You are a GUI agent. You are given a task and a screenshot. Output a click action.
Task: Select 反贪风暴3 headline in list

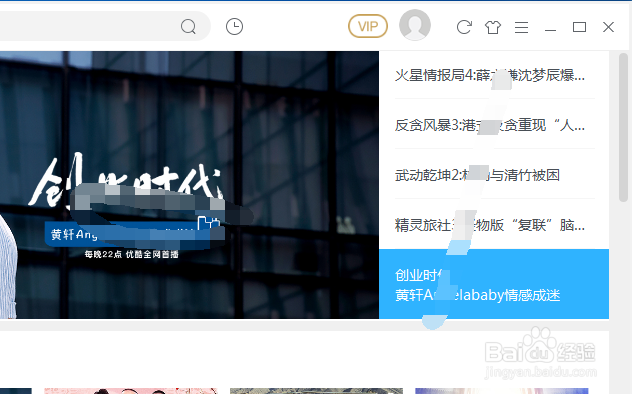click(x=490, y=125)
